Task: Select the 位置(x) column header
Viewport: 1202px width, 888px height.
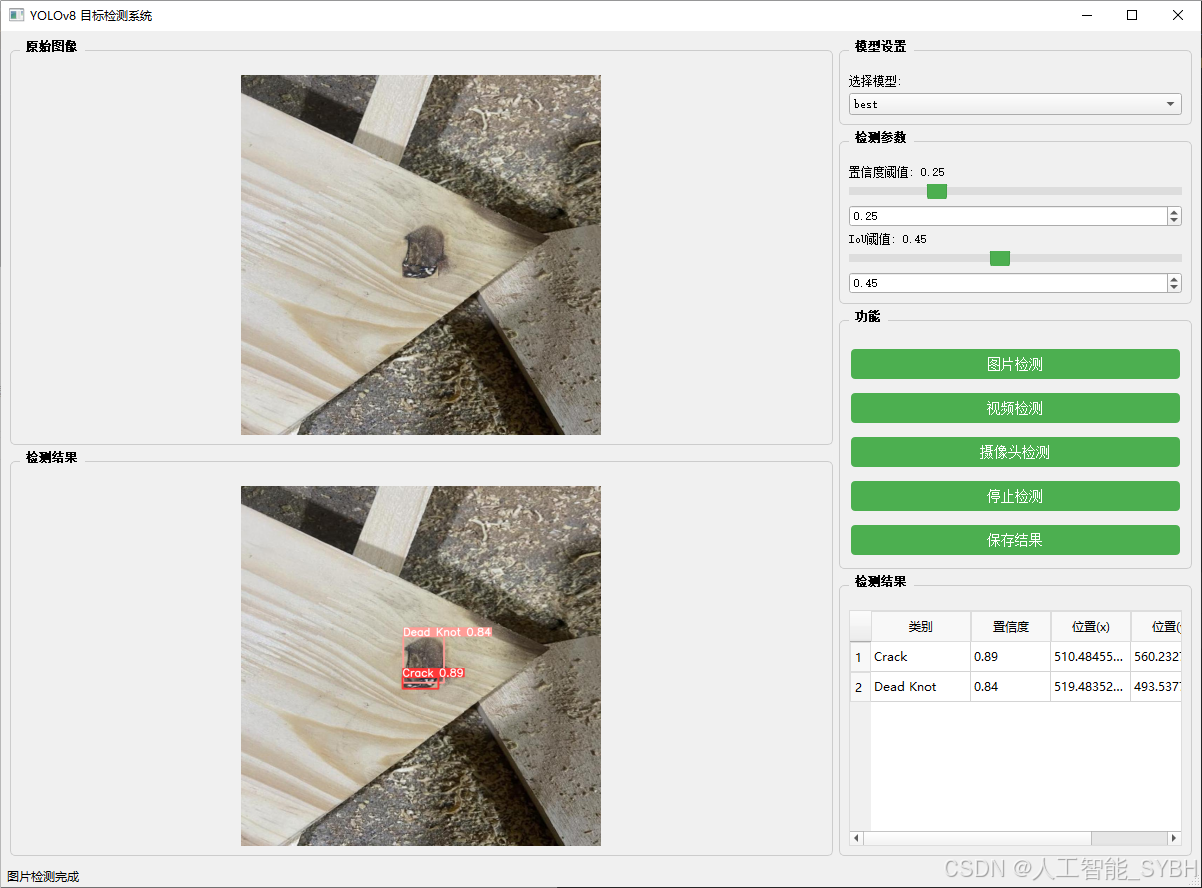Action: click(1091, 627)
